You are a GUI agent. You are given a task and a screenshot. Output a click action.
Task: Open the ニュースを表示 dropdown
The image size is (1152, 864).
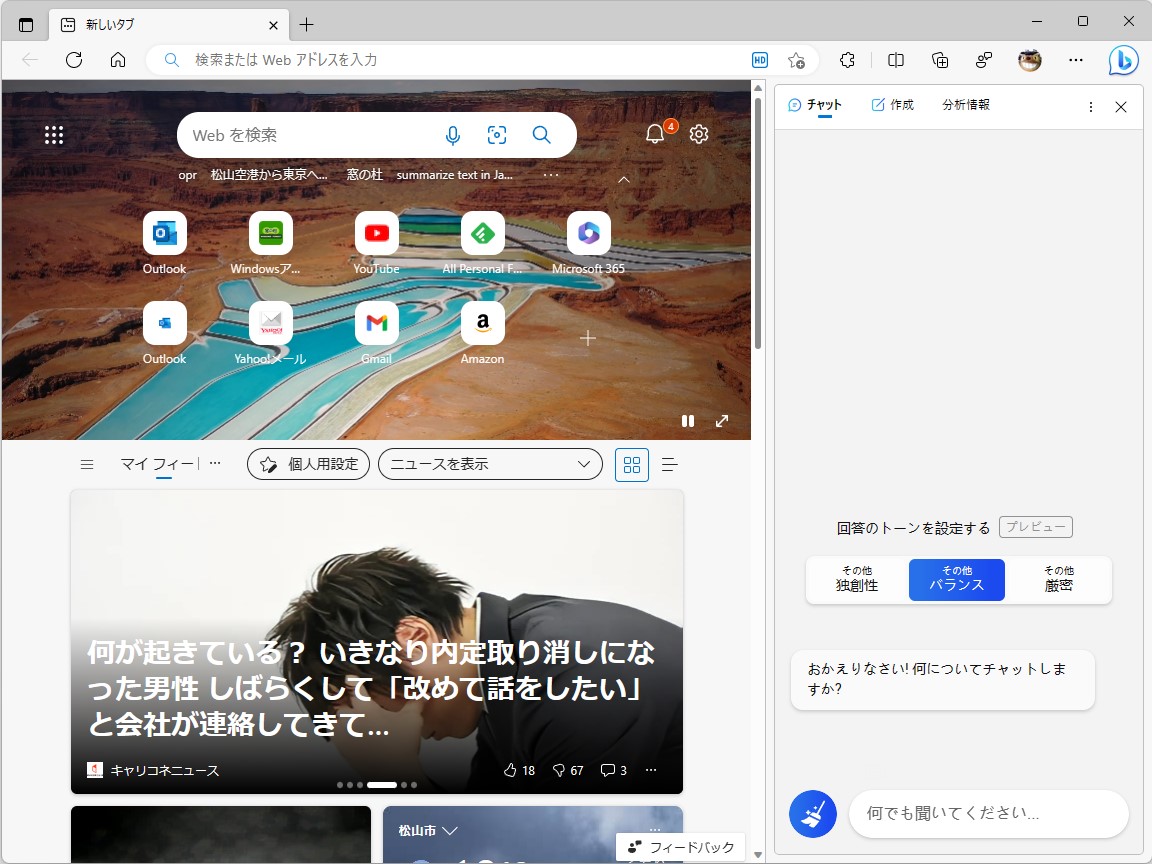click(489, 464)
